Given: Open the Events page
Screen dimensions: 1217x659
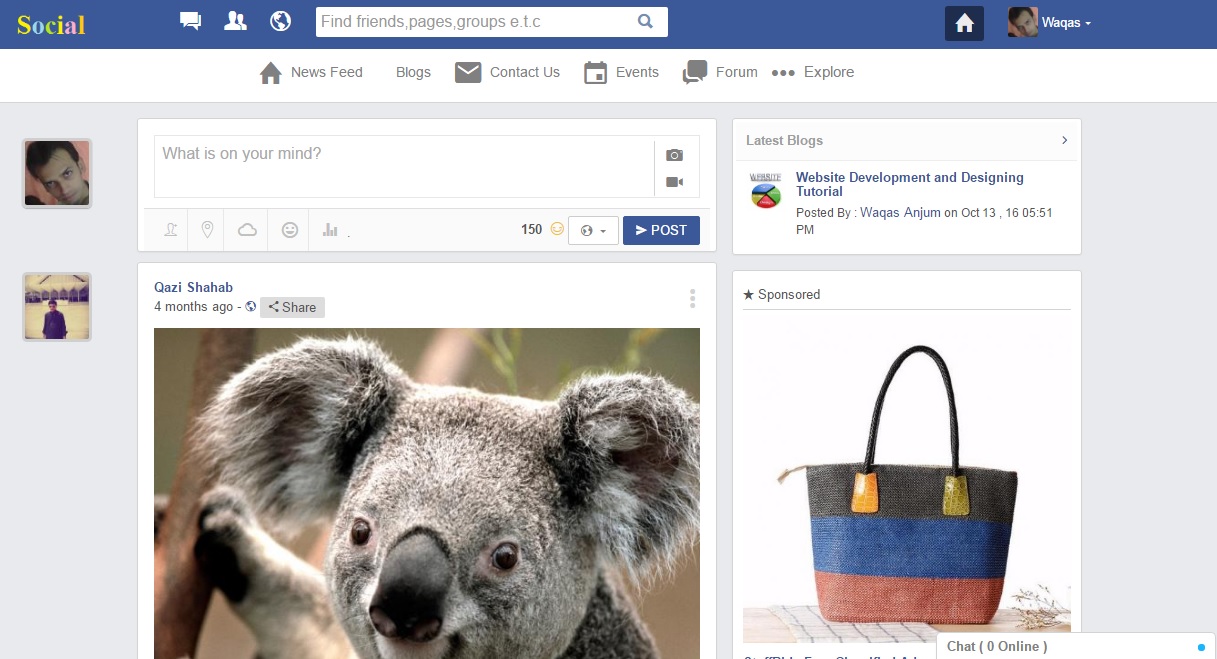Looking at the screenshot, I should point(621,72).
